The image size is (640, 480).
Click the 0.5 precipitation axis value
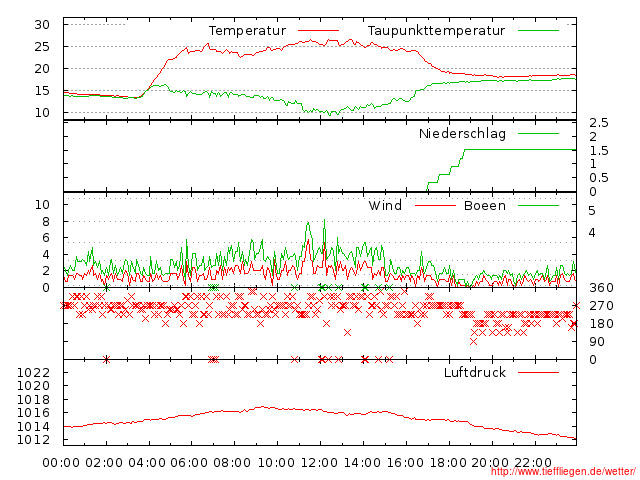(x=598, y=178)
